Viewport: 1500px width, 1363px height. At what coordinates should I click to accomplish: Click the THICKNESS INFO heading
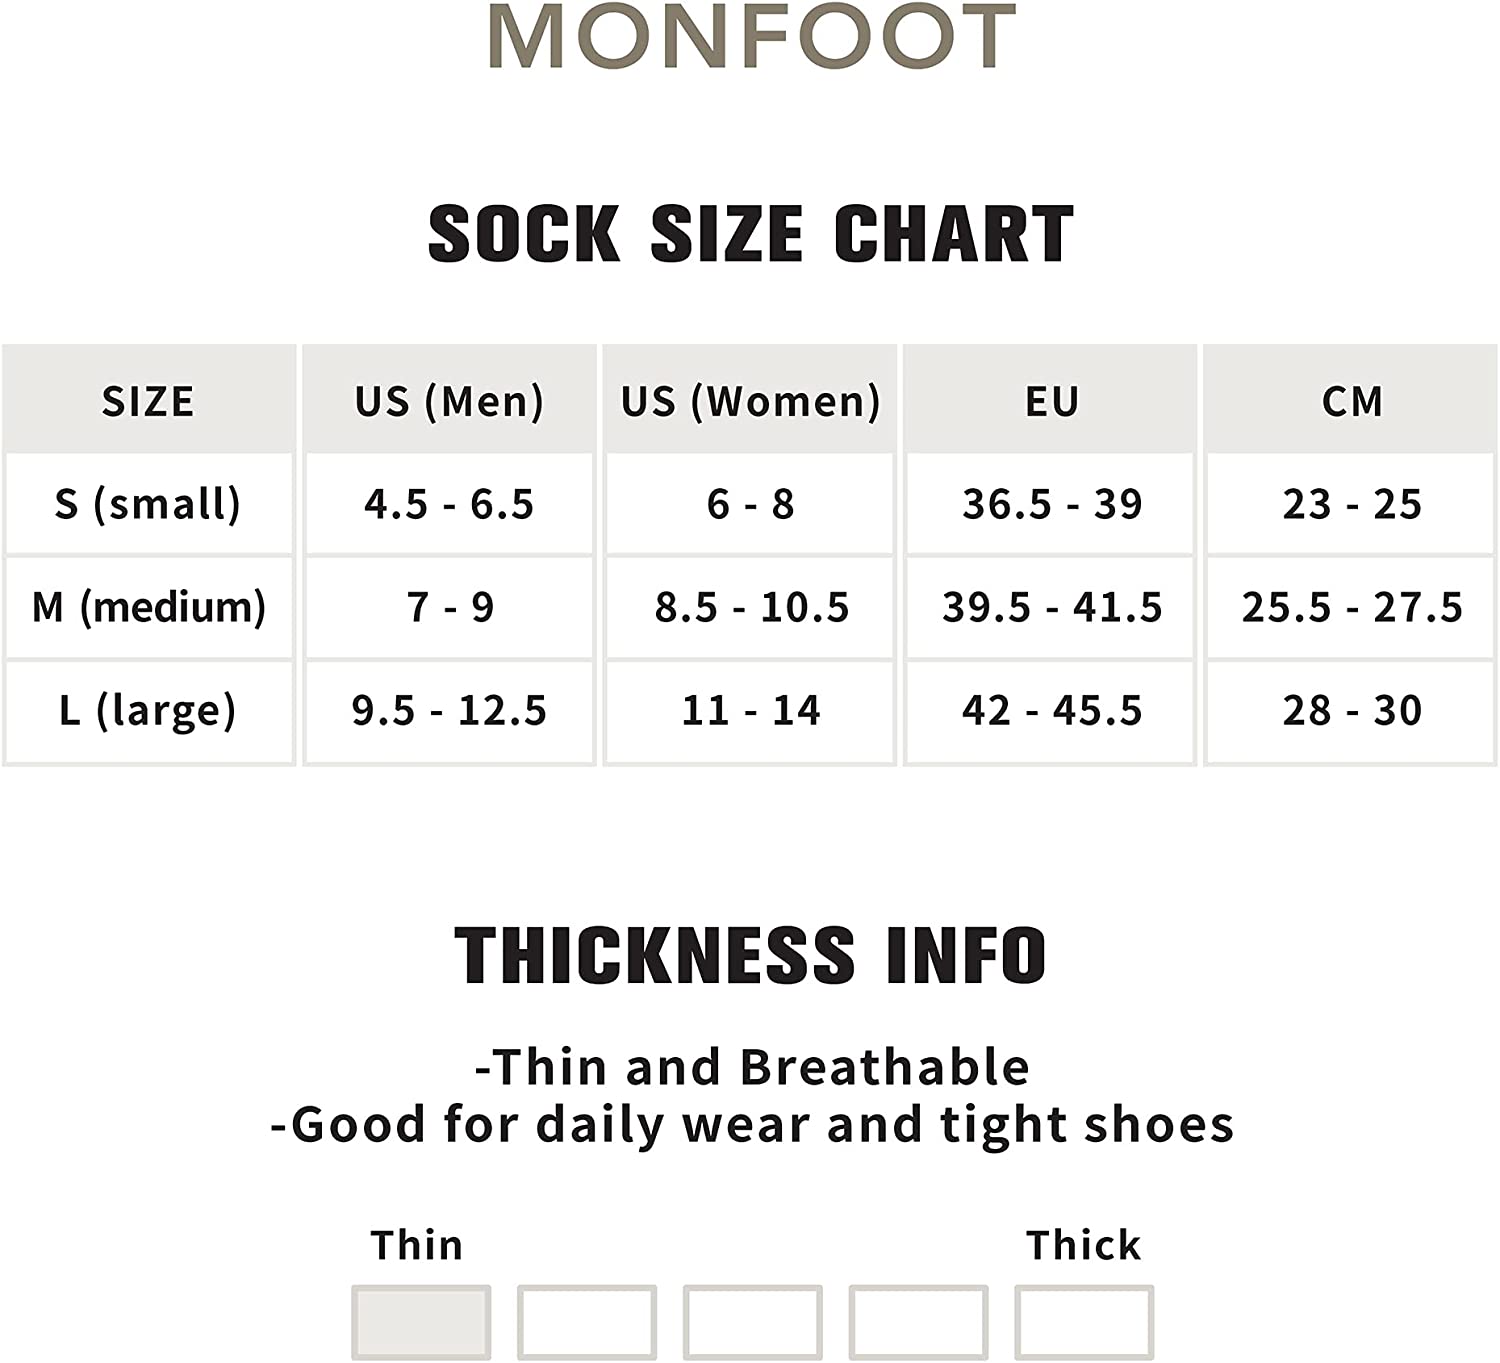tap(750, 955)
